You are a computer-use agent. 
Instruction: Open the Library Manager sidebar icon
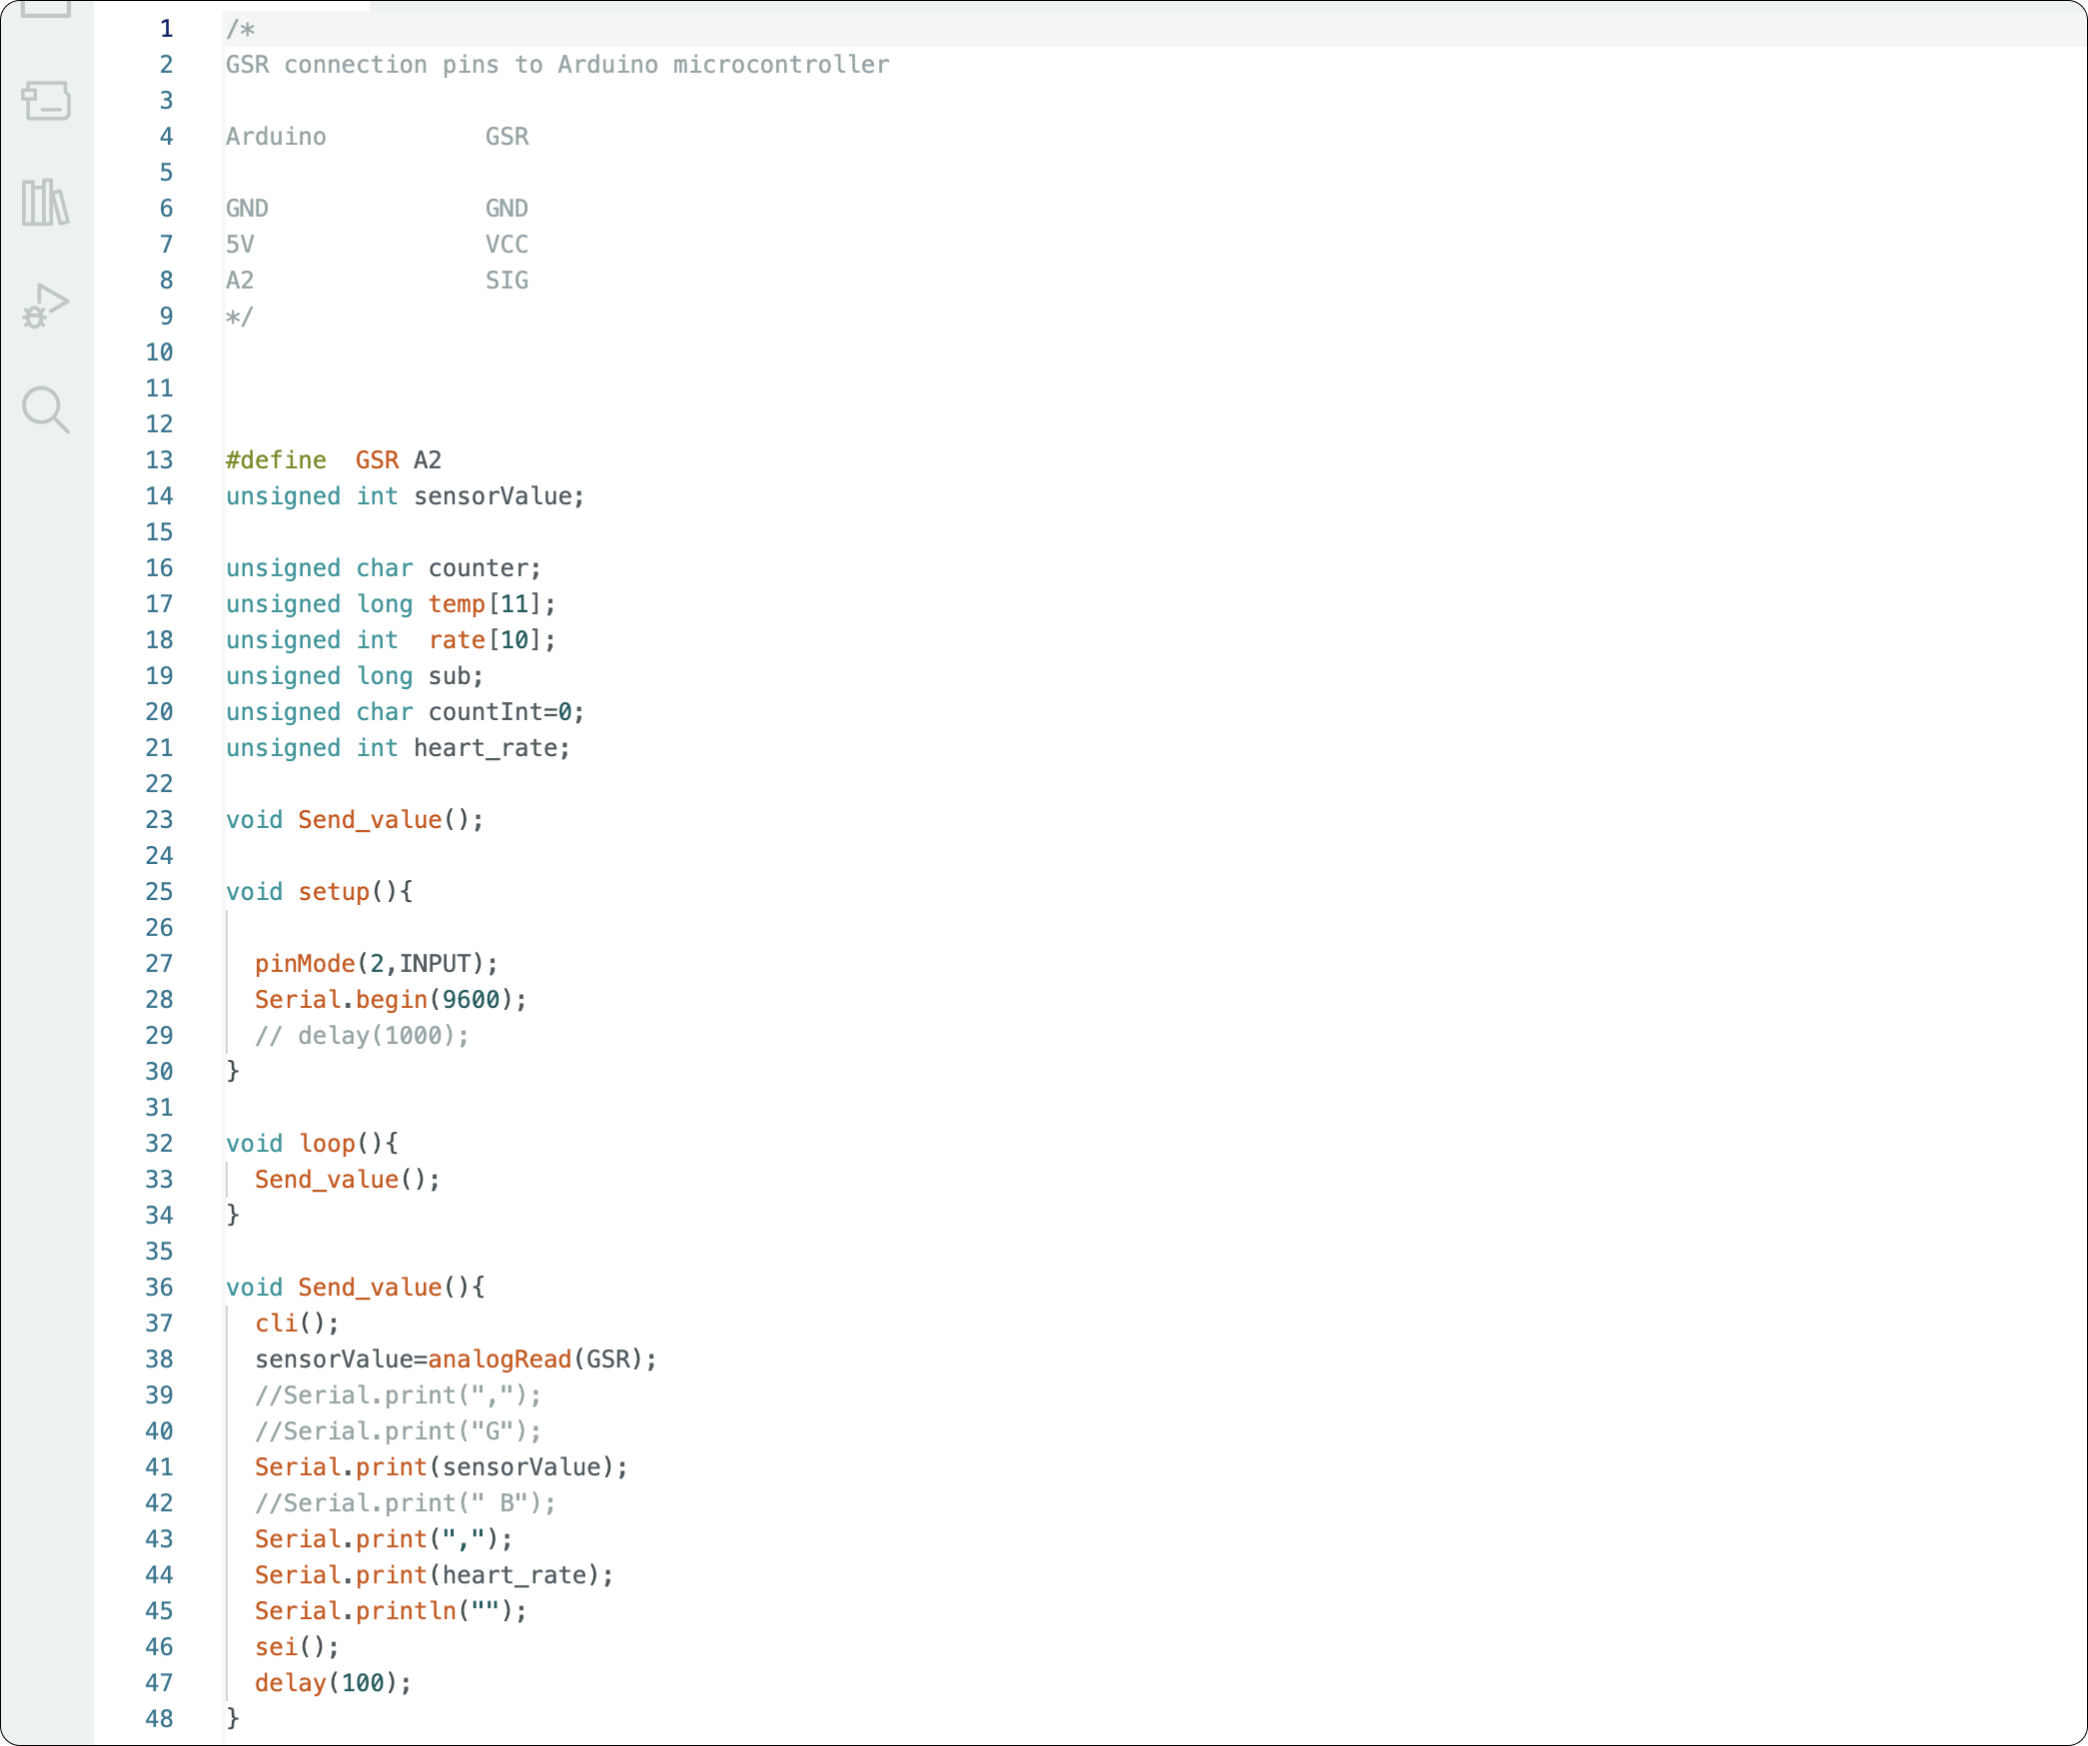[x=46, y=203]
